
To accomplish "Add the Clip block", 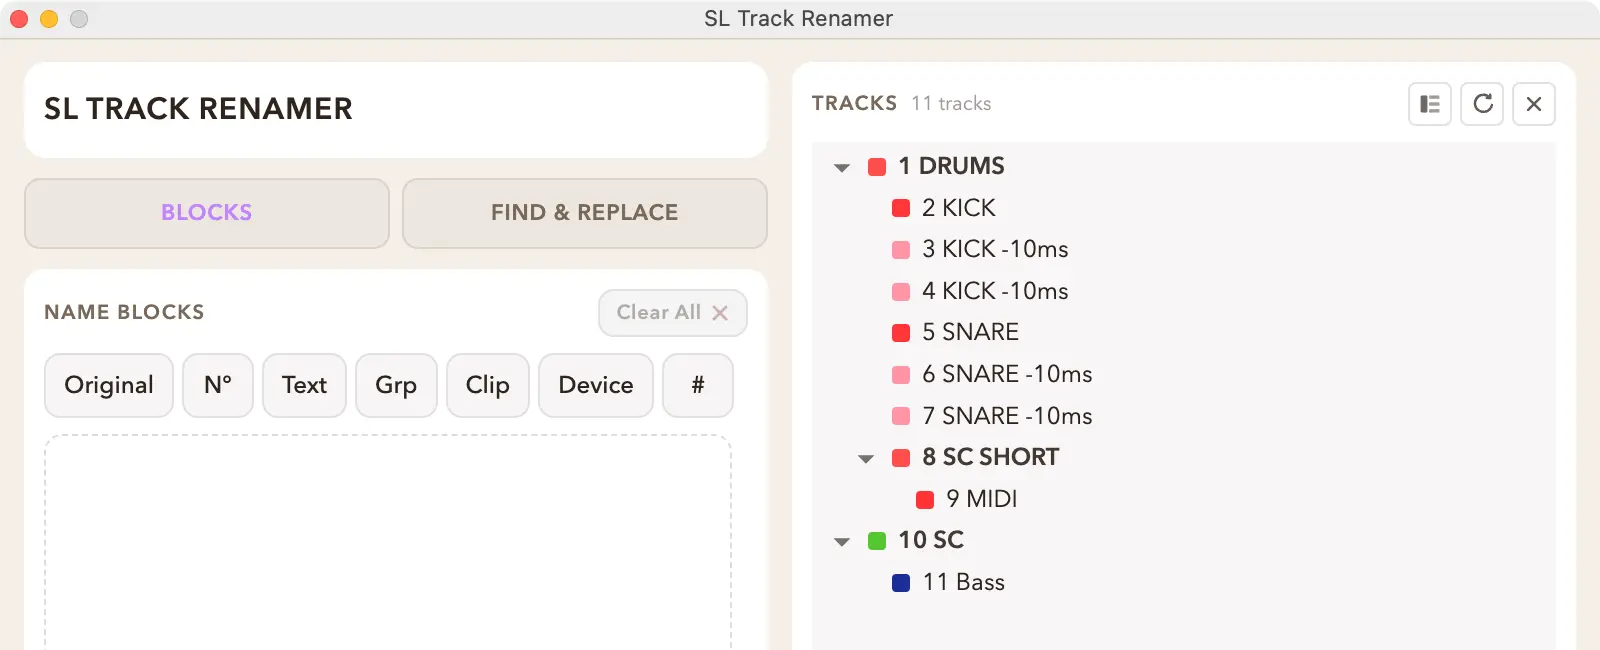I will pos(488,385).
